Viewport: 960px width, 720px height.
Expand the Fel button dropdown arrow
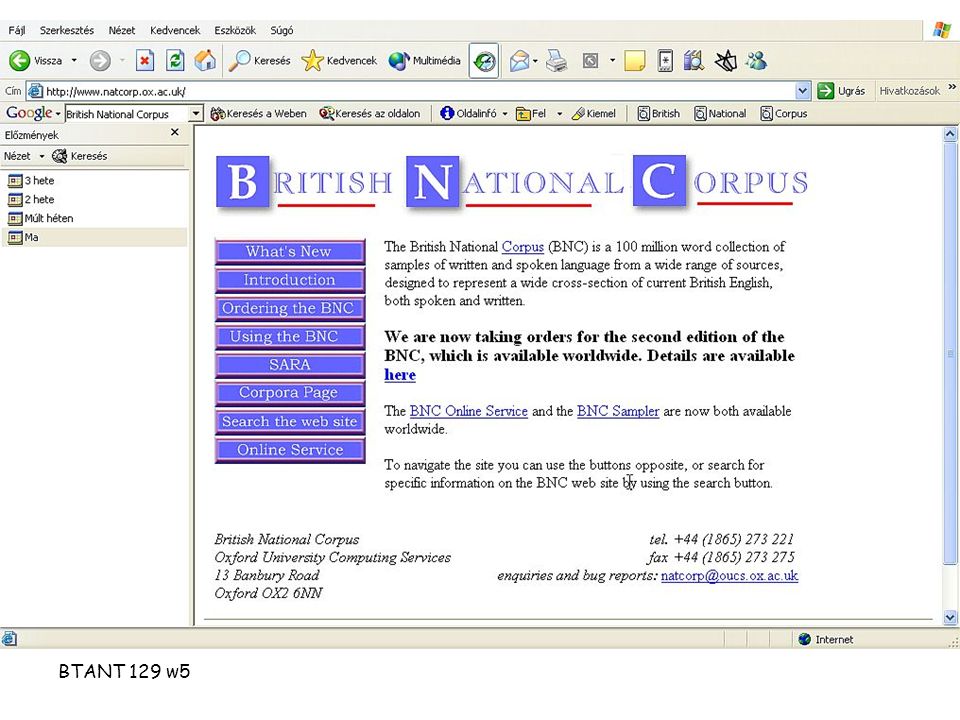pos(559,113)
